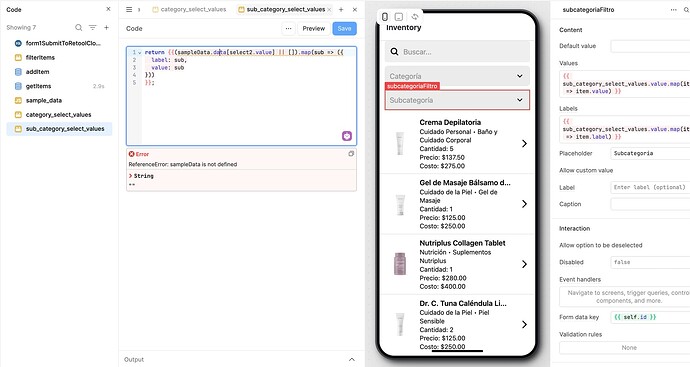Open more options next to Preview
The width and height of the screenshot is (690, 367).
288,29
